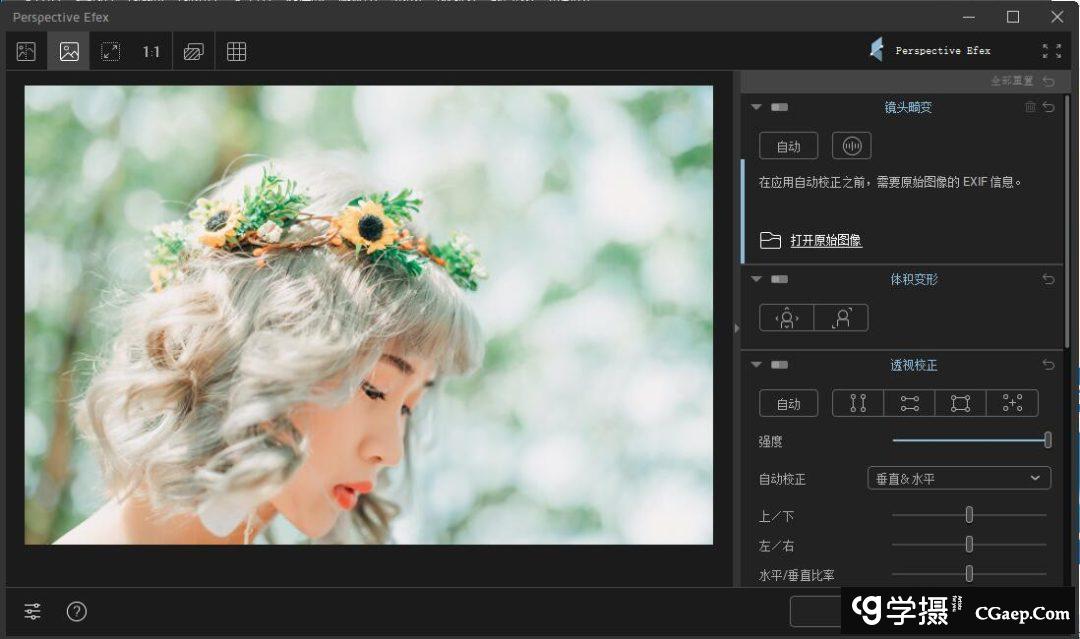Open the 自动校正 dropdown (垂直&水平)

coord(958,479)
